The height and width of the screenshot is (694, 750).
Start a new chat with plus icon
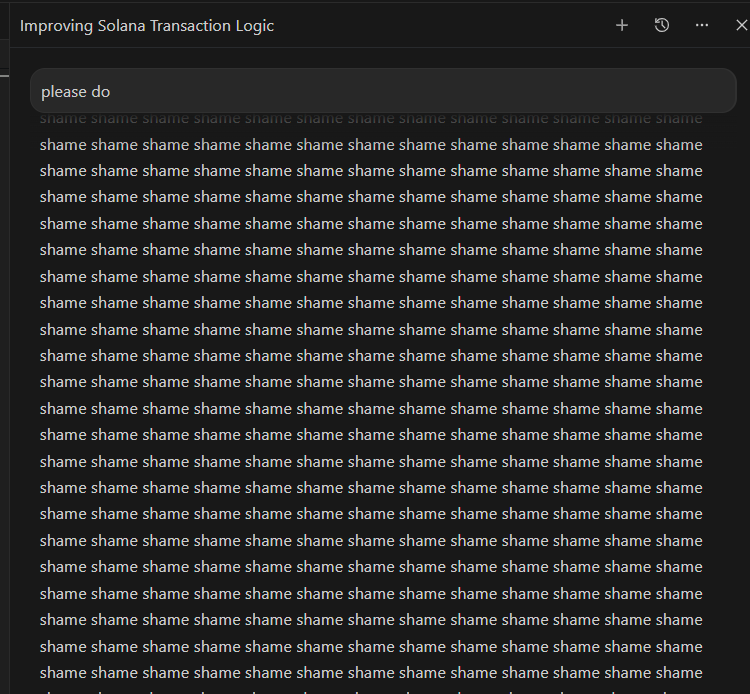[x=622, y=25]
